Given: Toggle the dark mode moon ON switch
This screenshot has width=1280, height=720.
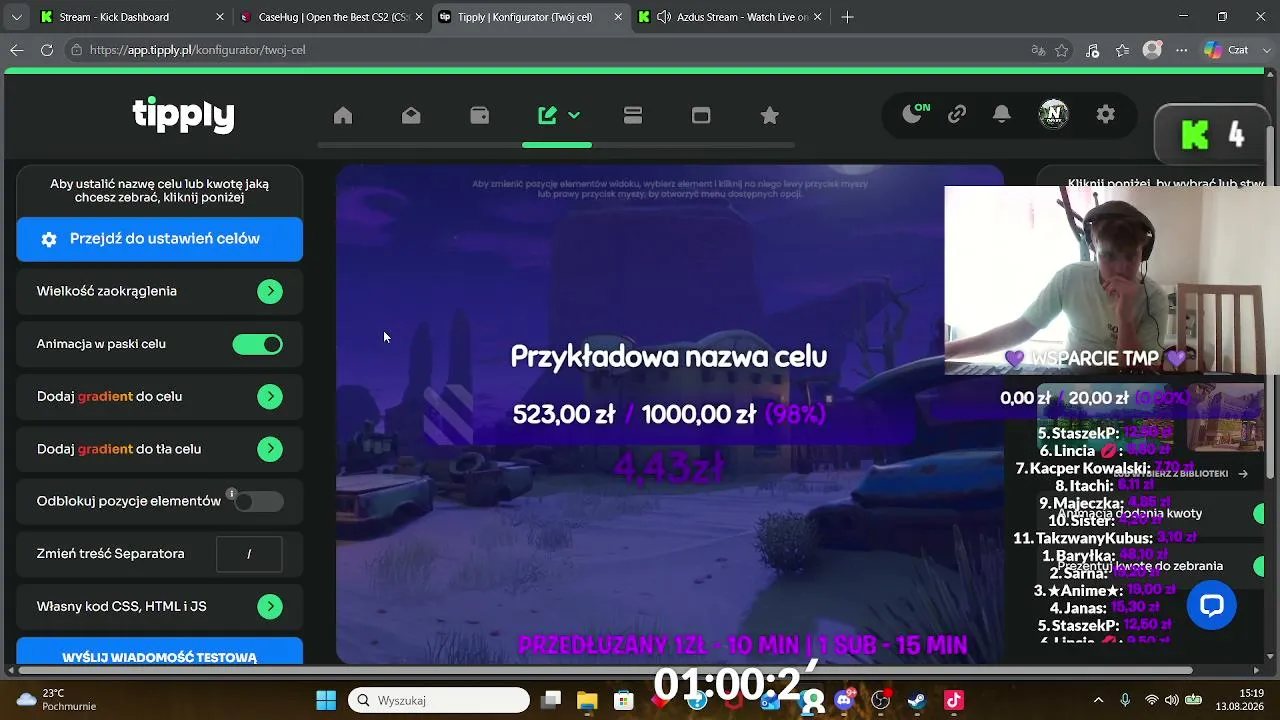Looking at the screenshot, I should [916, 114].
